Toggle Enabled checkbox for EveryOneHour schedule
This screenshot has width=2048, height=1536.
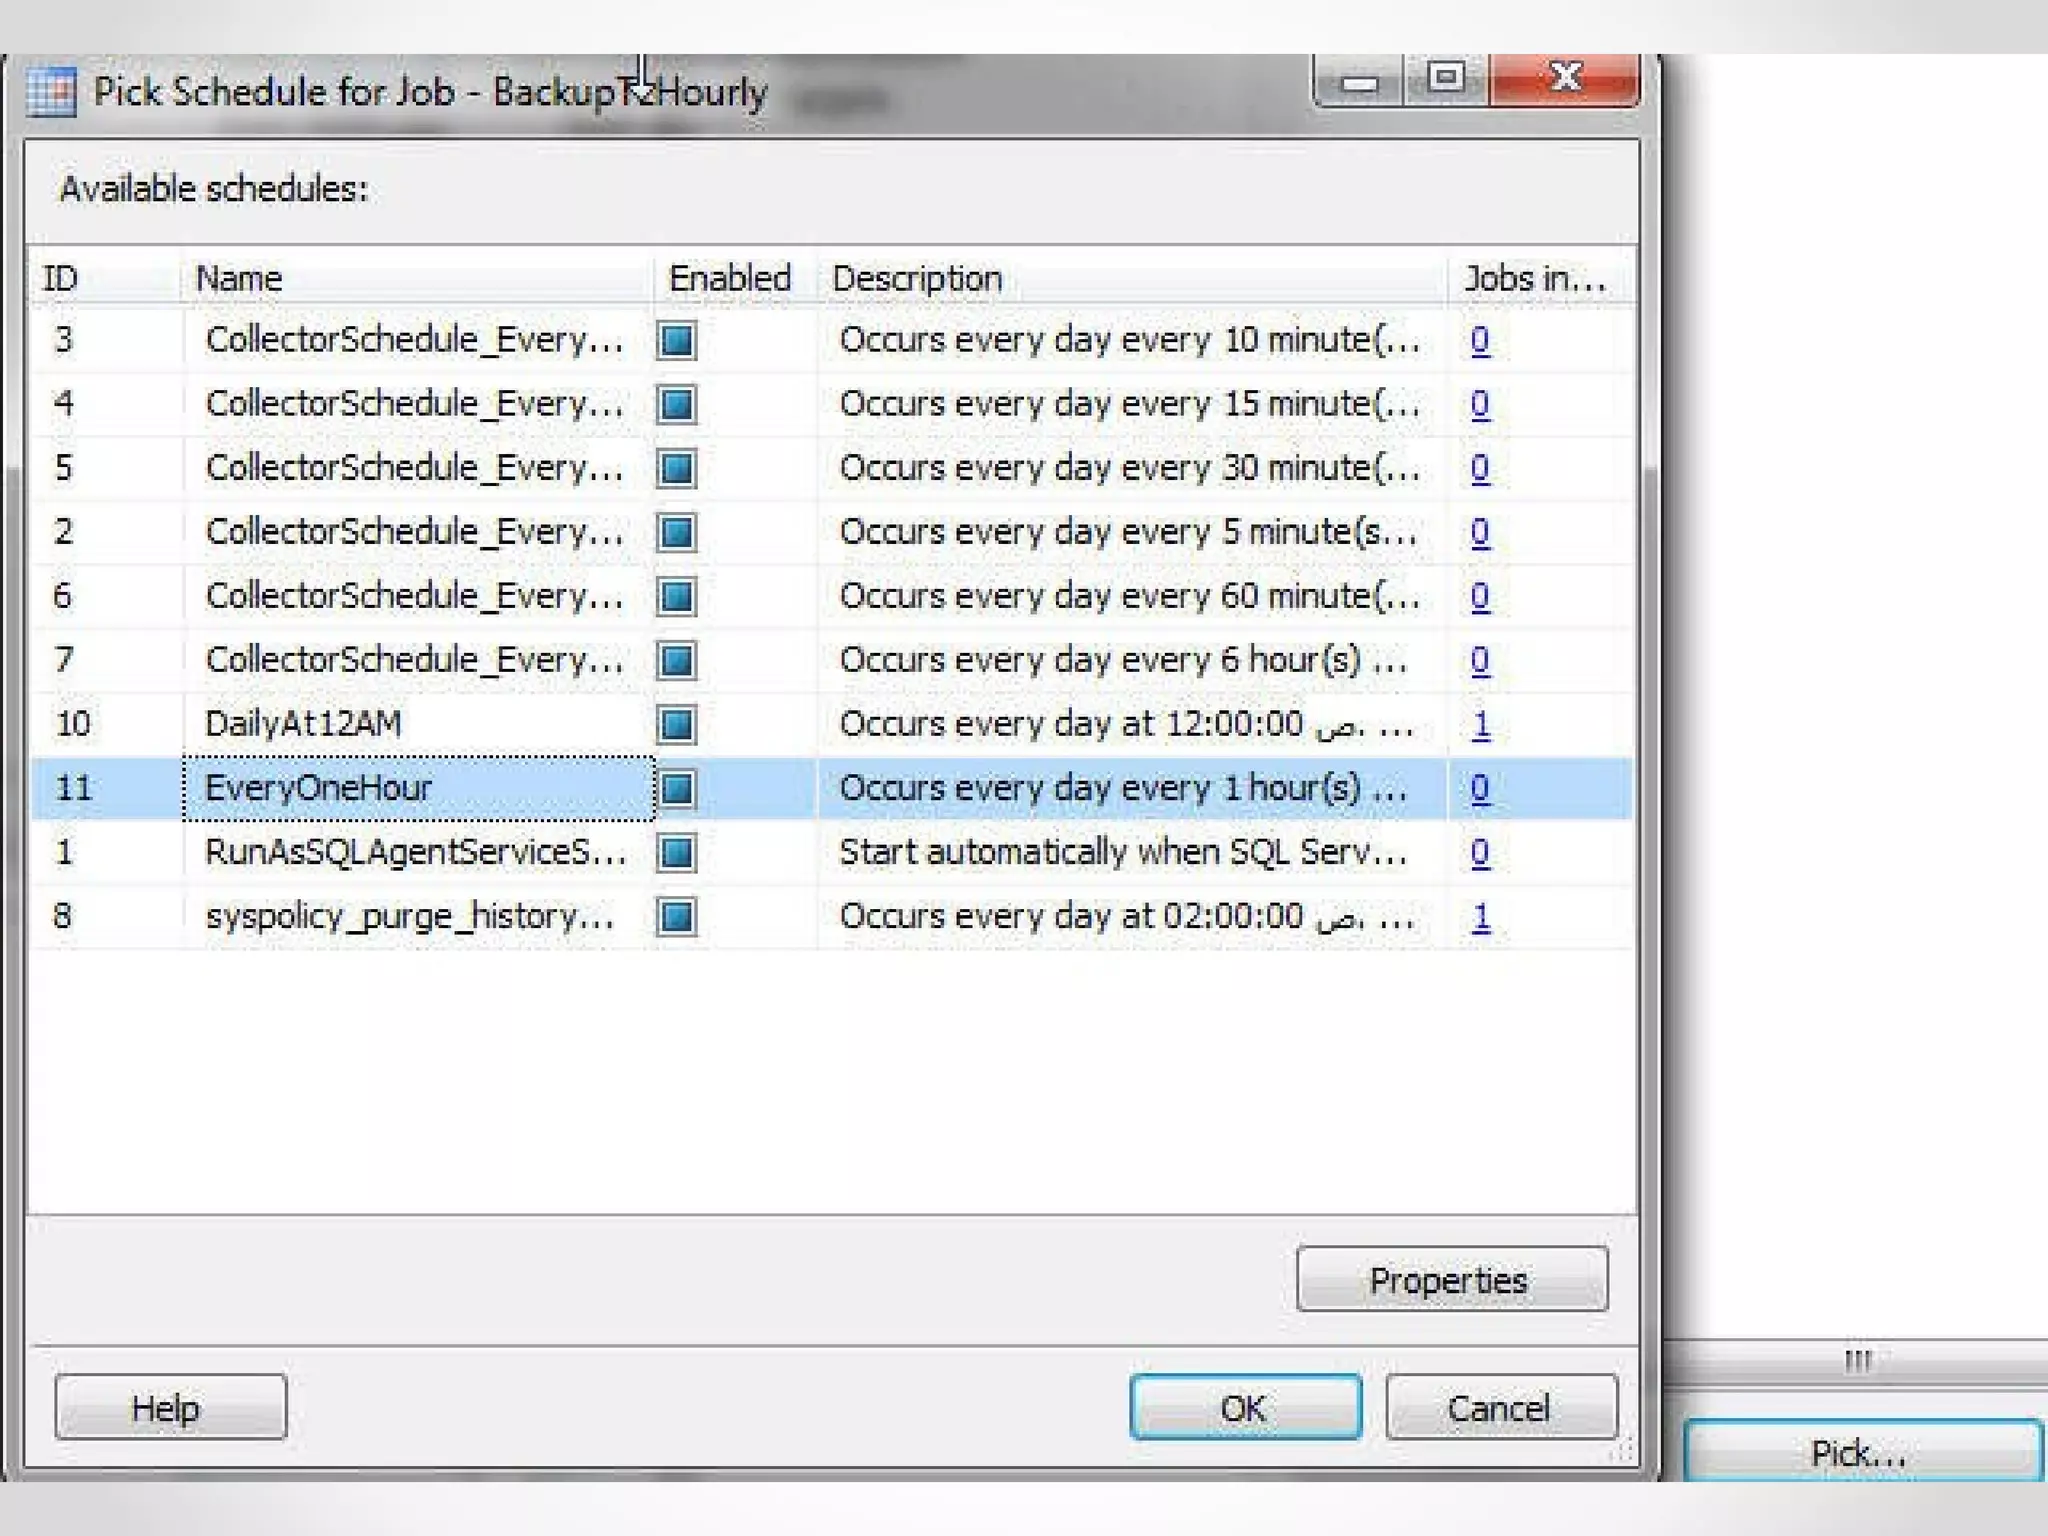677,789
